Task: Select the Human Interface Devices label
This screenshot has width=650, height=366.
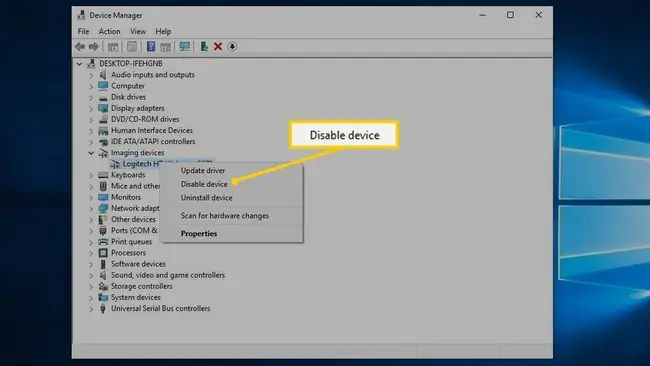Action: coord(152,131)
